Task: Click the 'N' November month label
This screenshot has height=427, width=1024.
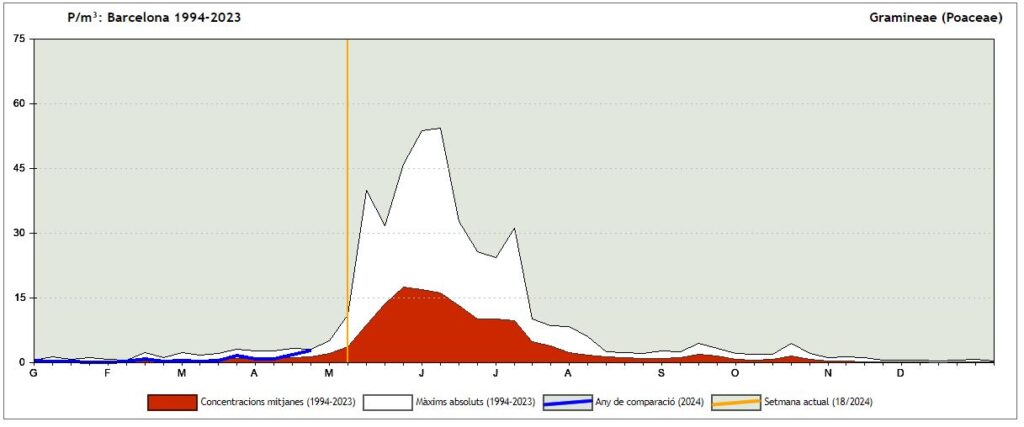Action: [827, 373]
